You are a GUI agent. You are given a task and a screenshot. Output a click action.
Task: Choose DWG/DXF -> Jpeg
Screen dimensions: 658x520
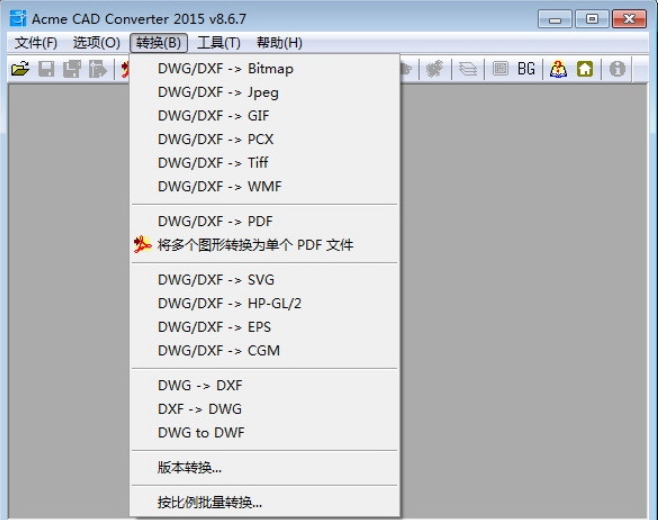pyautogui.click(x=264, y=92)
